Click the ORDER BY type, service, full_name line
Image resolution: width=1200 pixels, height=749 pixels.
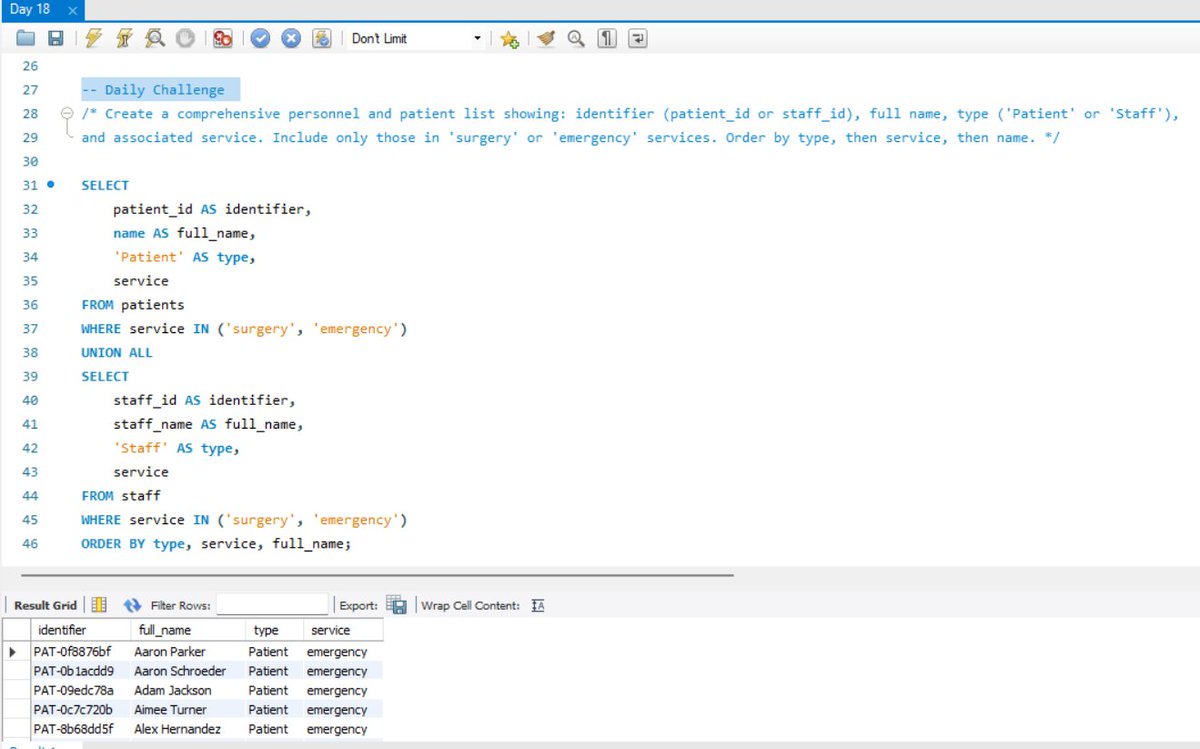point(216,543)
